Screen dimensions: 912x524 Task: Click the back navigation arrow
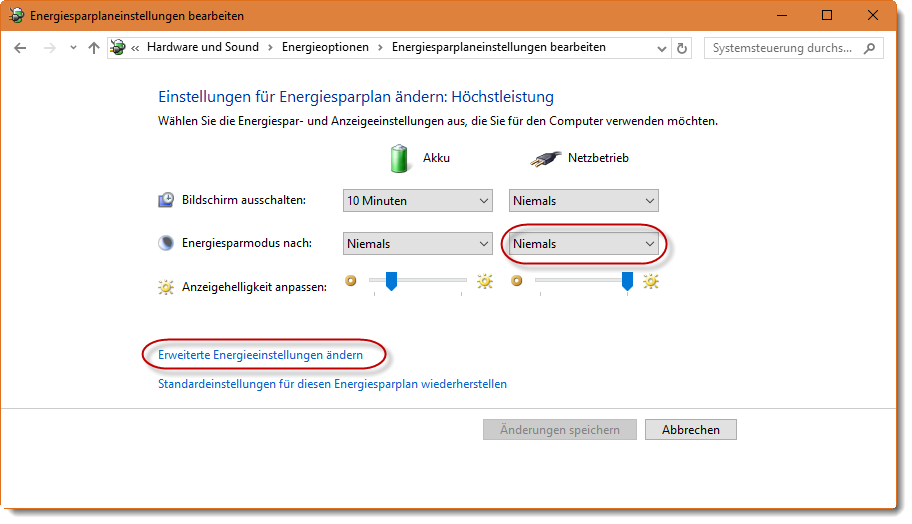tap(21, 48)
